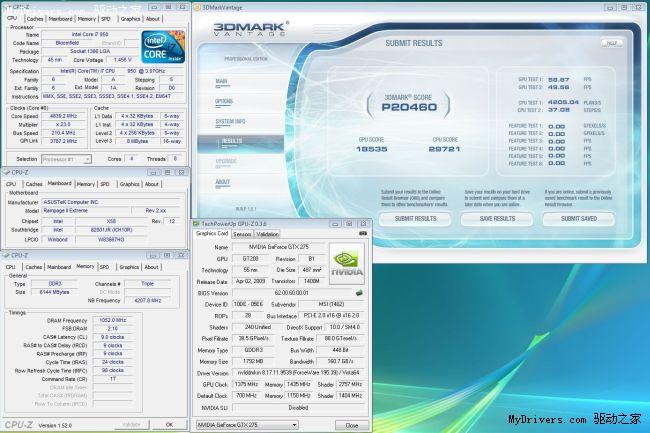Open the System Info section in 3DMark Vantage

230,121
